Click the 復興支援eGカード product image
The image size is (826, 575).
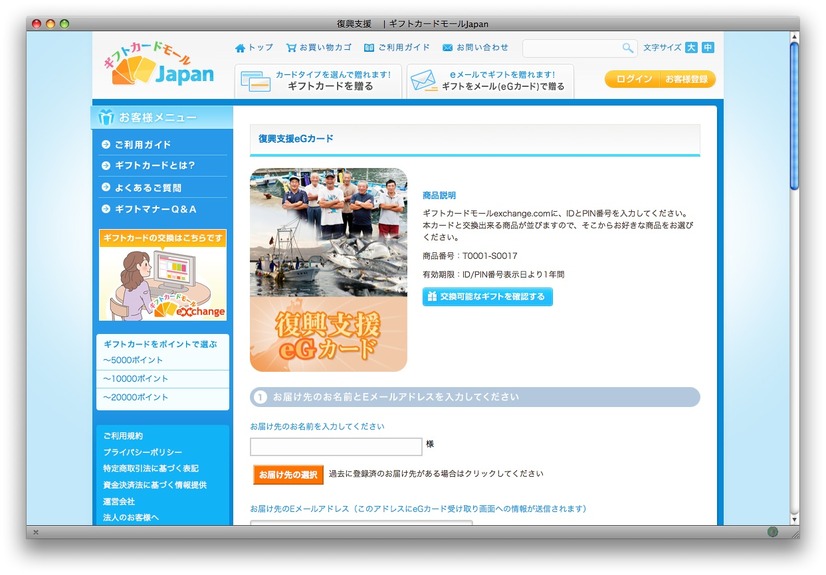[x=328, y=270]
